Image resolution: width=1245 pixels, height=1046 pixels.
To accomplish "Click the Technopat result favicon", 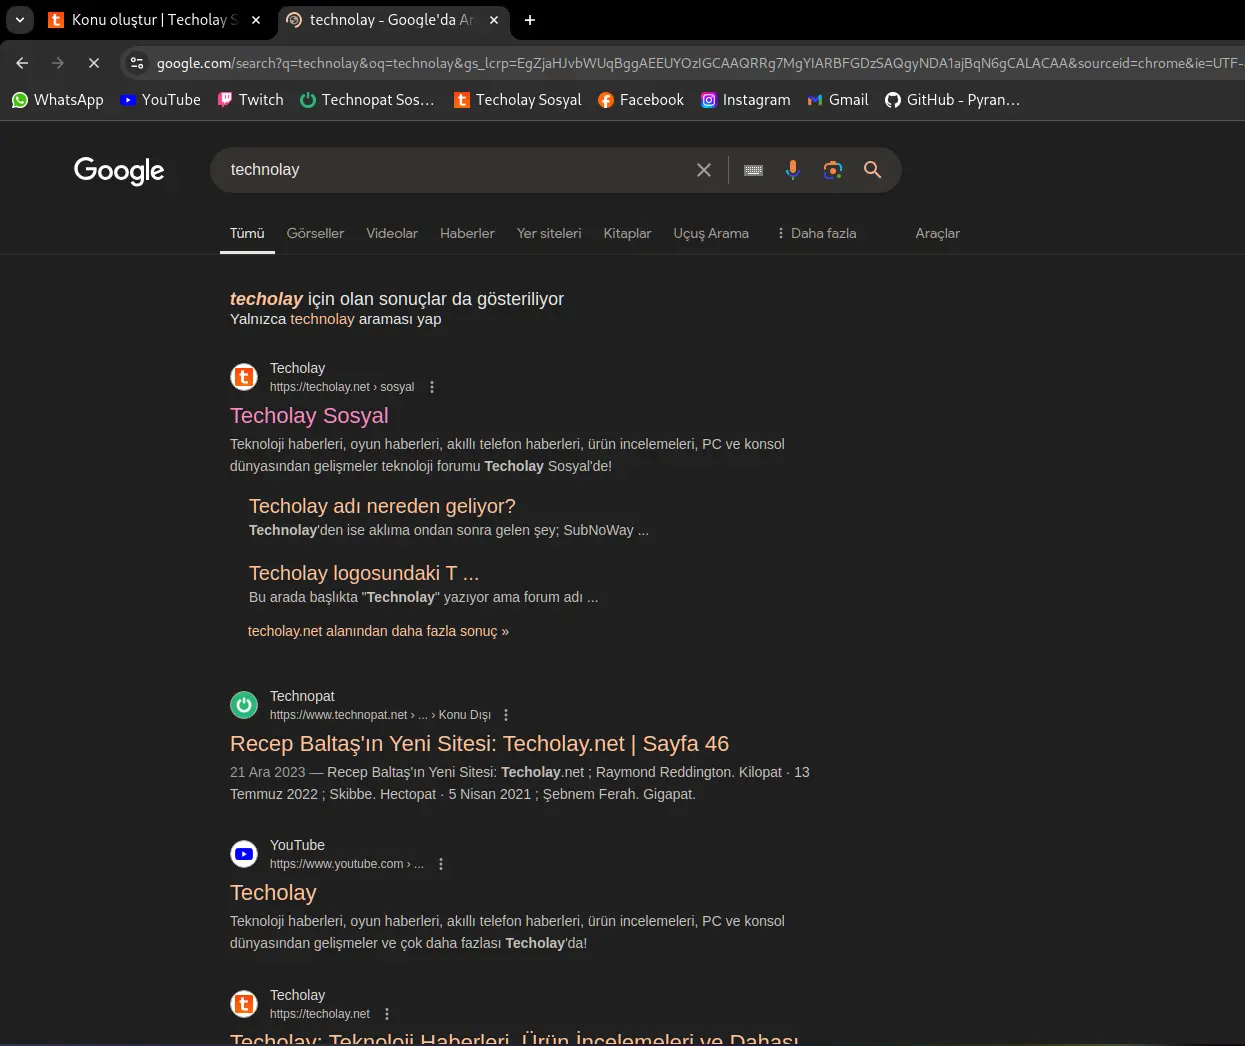I will tap(244, 705).
